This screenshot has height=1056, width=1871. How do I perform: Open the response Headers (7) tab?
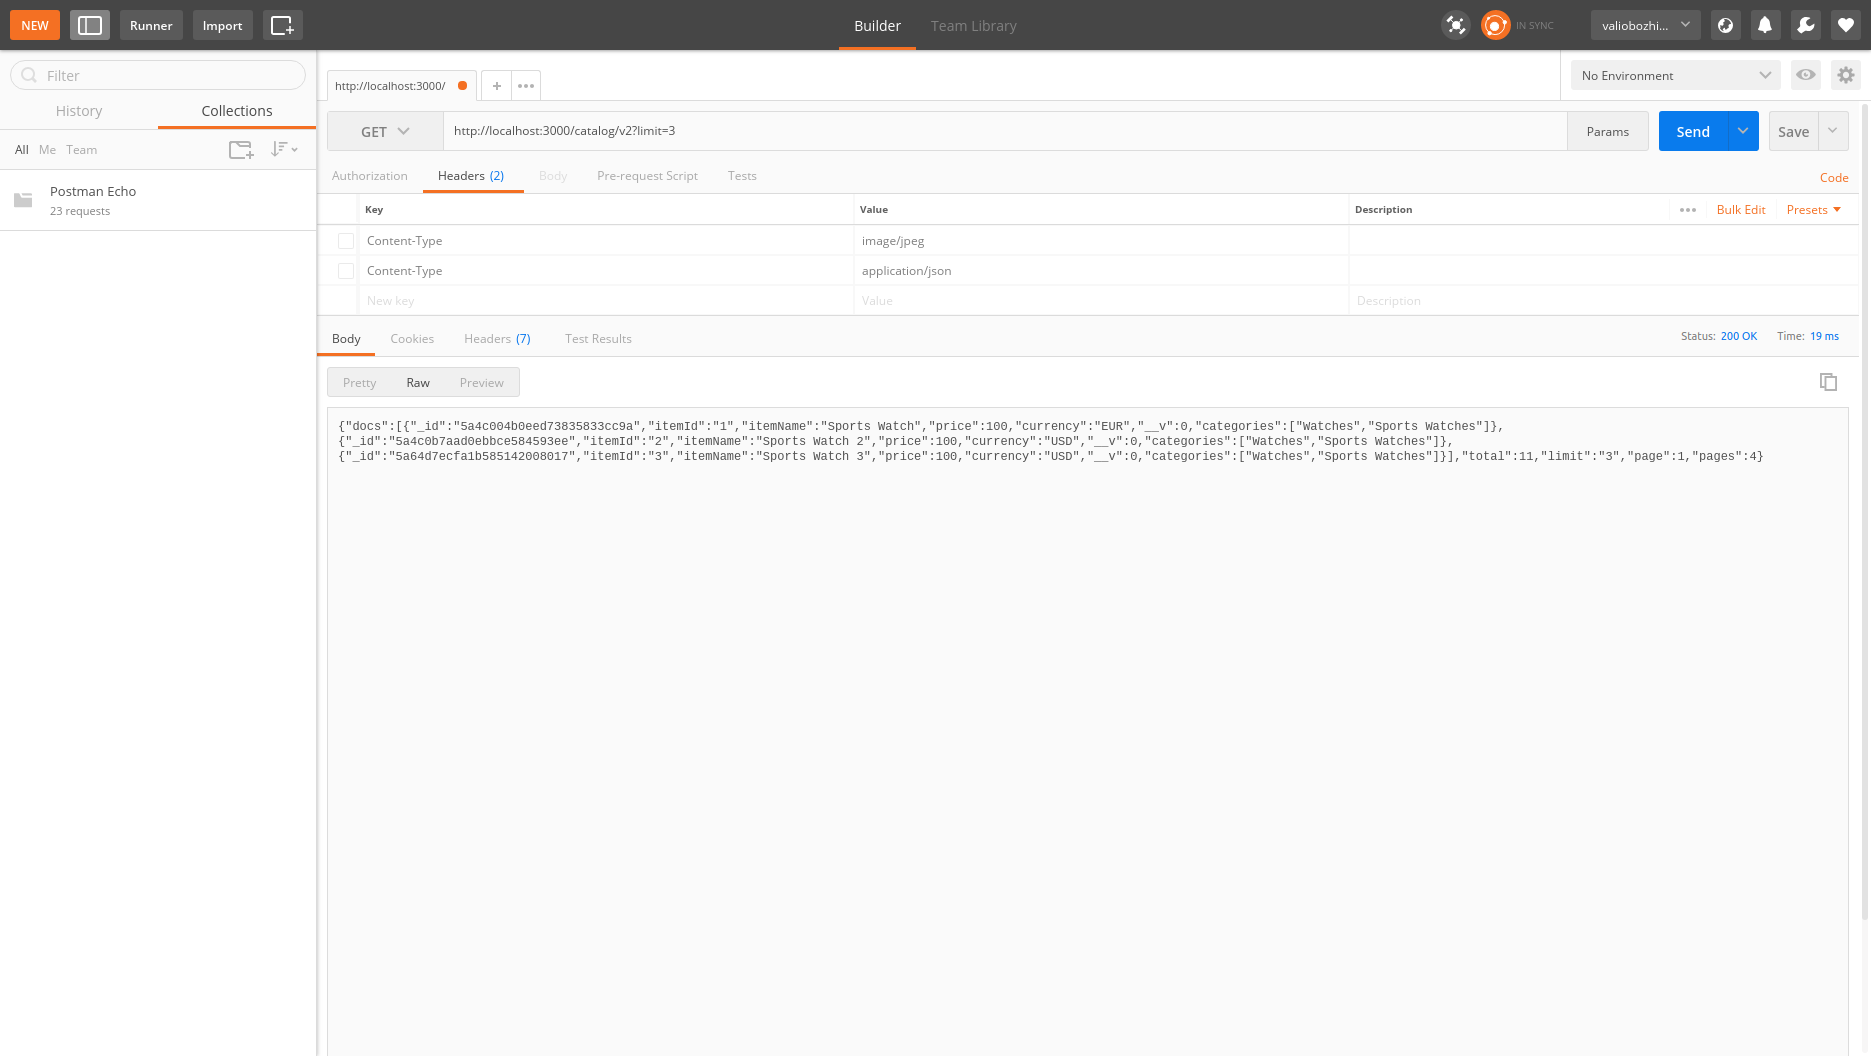tap(497, 339)
